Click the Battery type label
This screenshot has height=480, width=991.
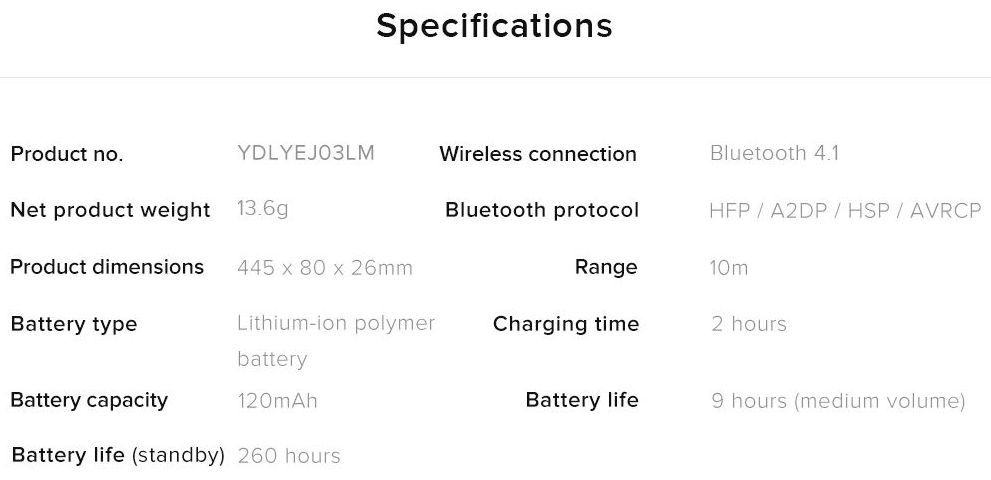(x=73, y=324)
